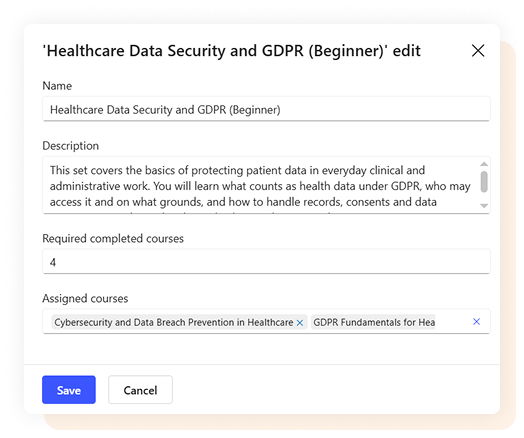
Task: Click the description scrollbar up arrow
Action: pyautogui.click(x=484, y=164)
